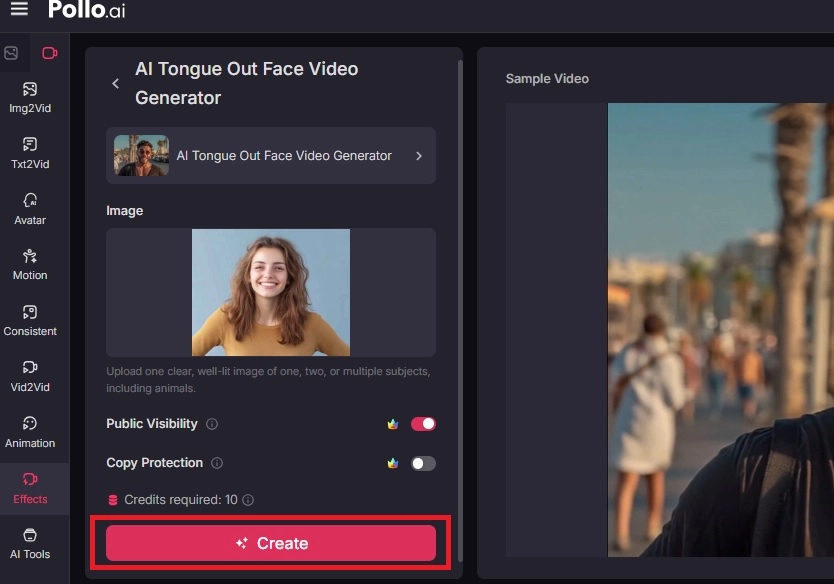Switch to the Effects tab
The width and height of the screenshot is (834, 584).
(30, 488)
